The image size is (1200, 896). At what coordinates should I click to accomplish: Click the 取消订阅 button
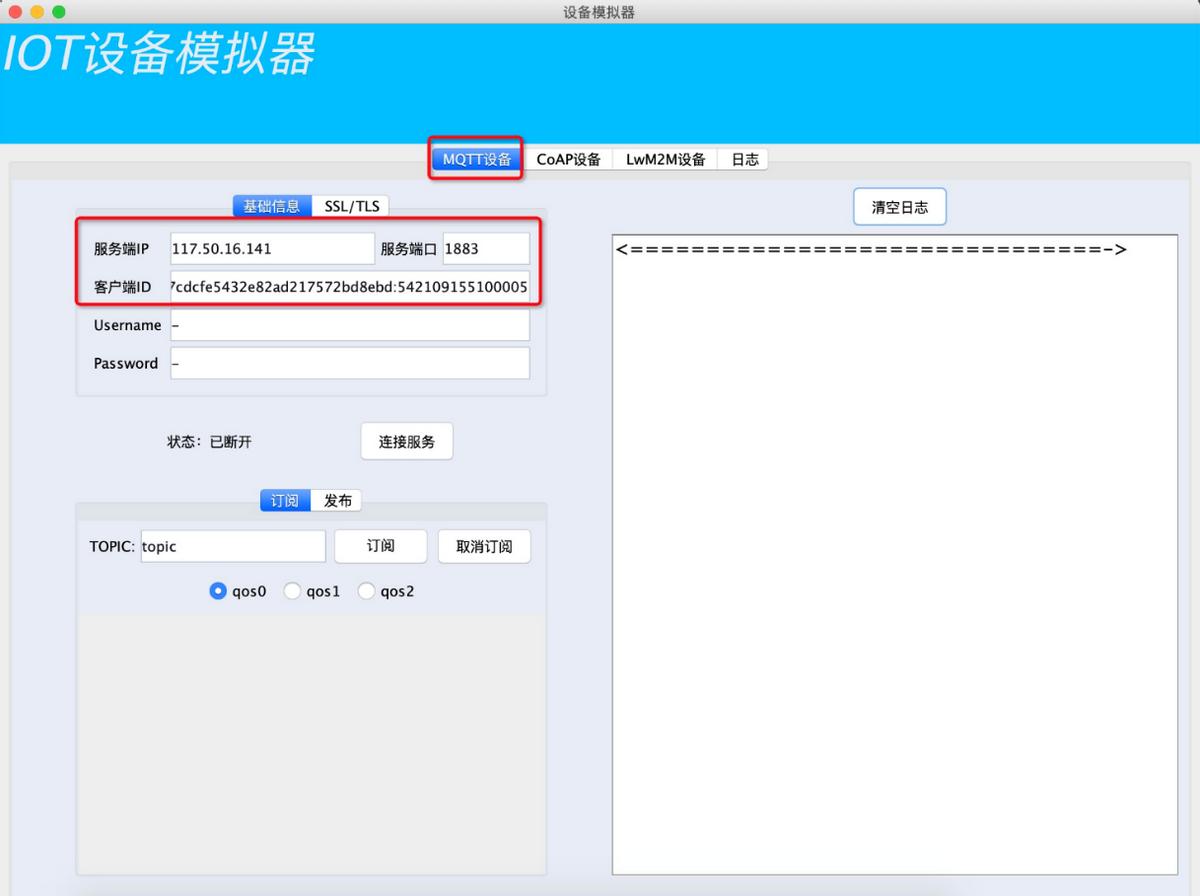tap(484, 546)
